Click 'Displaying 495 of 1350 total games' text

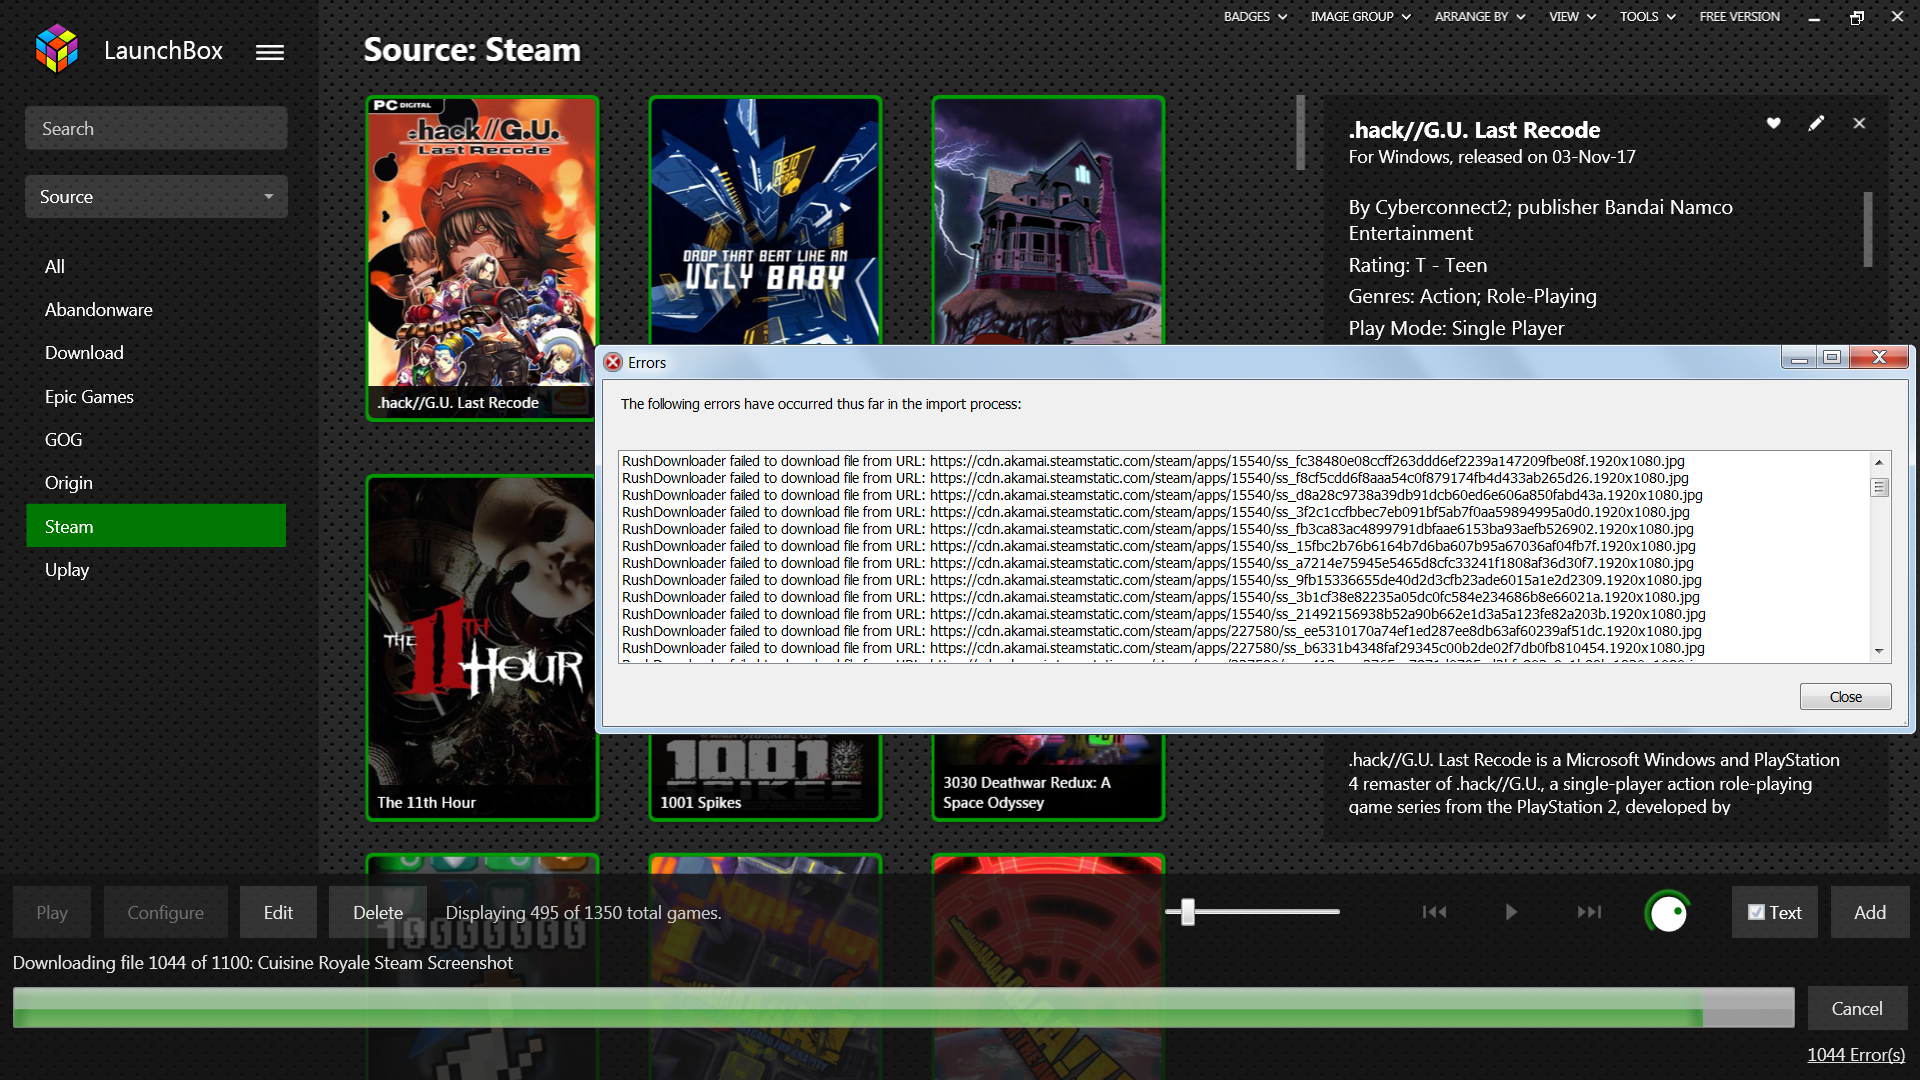coord(583,912)
